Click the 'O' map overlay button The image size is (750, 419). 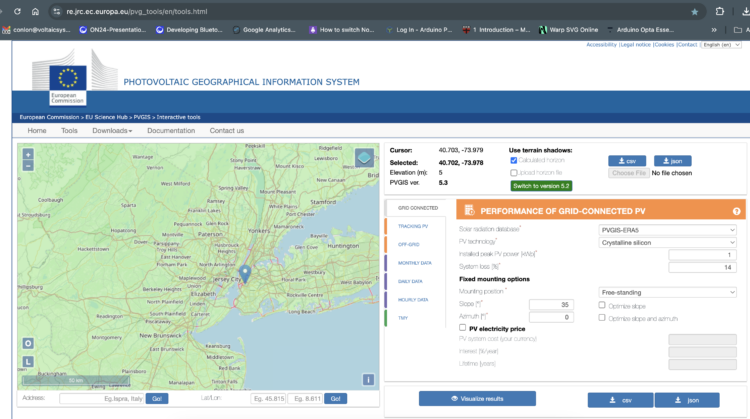coord(28,343)
